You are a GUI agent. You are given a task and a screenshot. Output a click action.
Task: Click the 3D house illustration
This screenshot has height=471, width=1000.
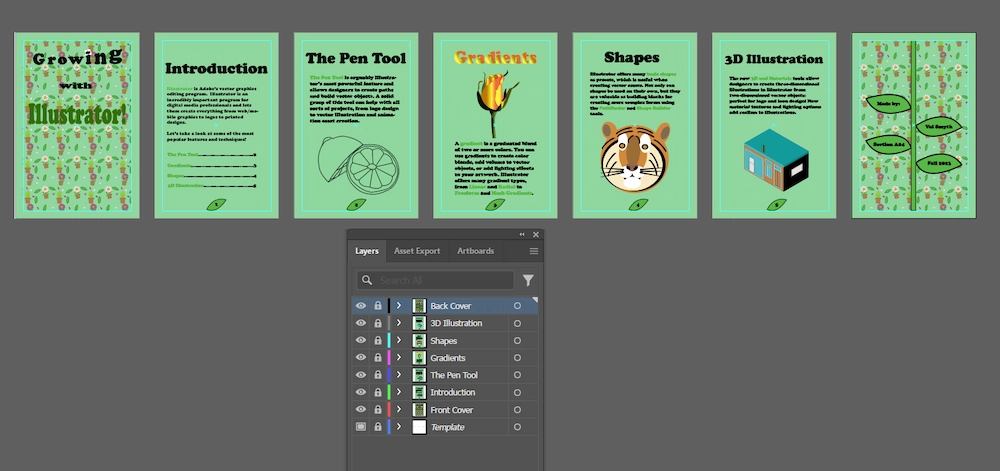[x=776, y=159]
